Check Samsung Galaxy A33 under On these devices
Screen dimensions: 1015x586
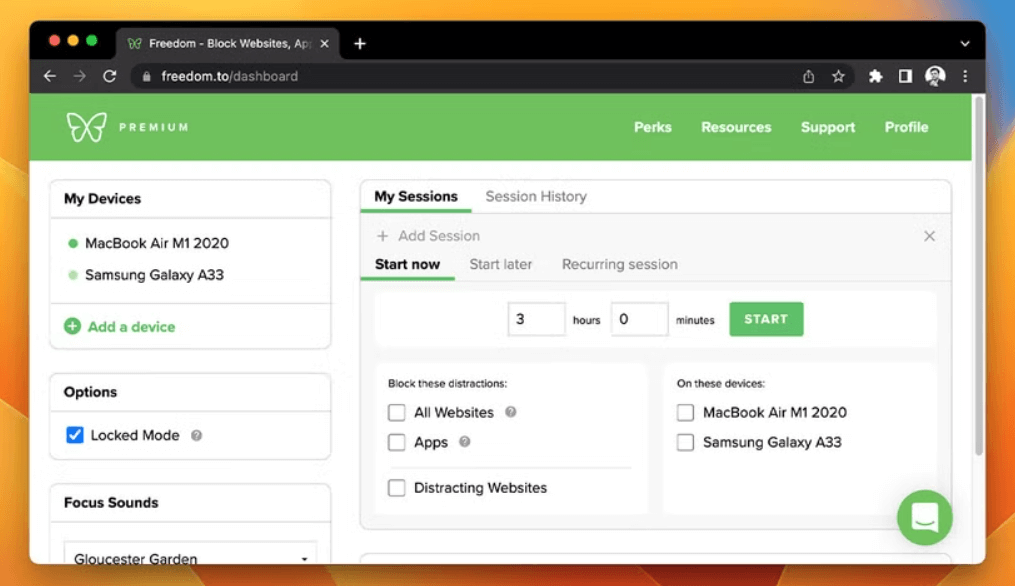685,442
